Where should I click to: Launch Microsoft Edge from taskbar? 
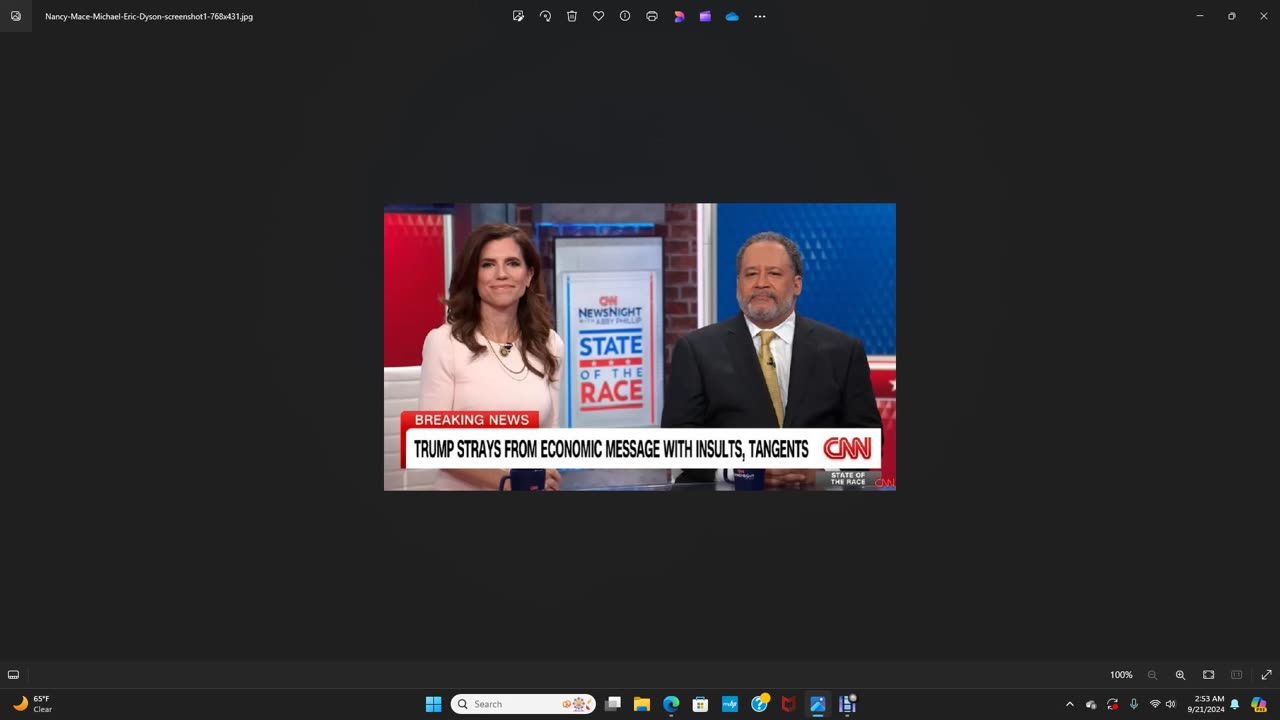671,704
